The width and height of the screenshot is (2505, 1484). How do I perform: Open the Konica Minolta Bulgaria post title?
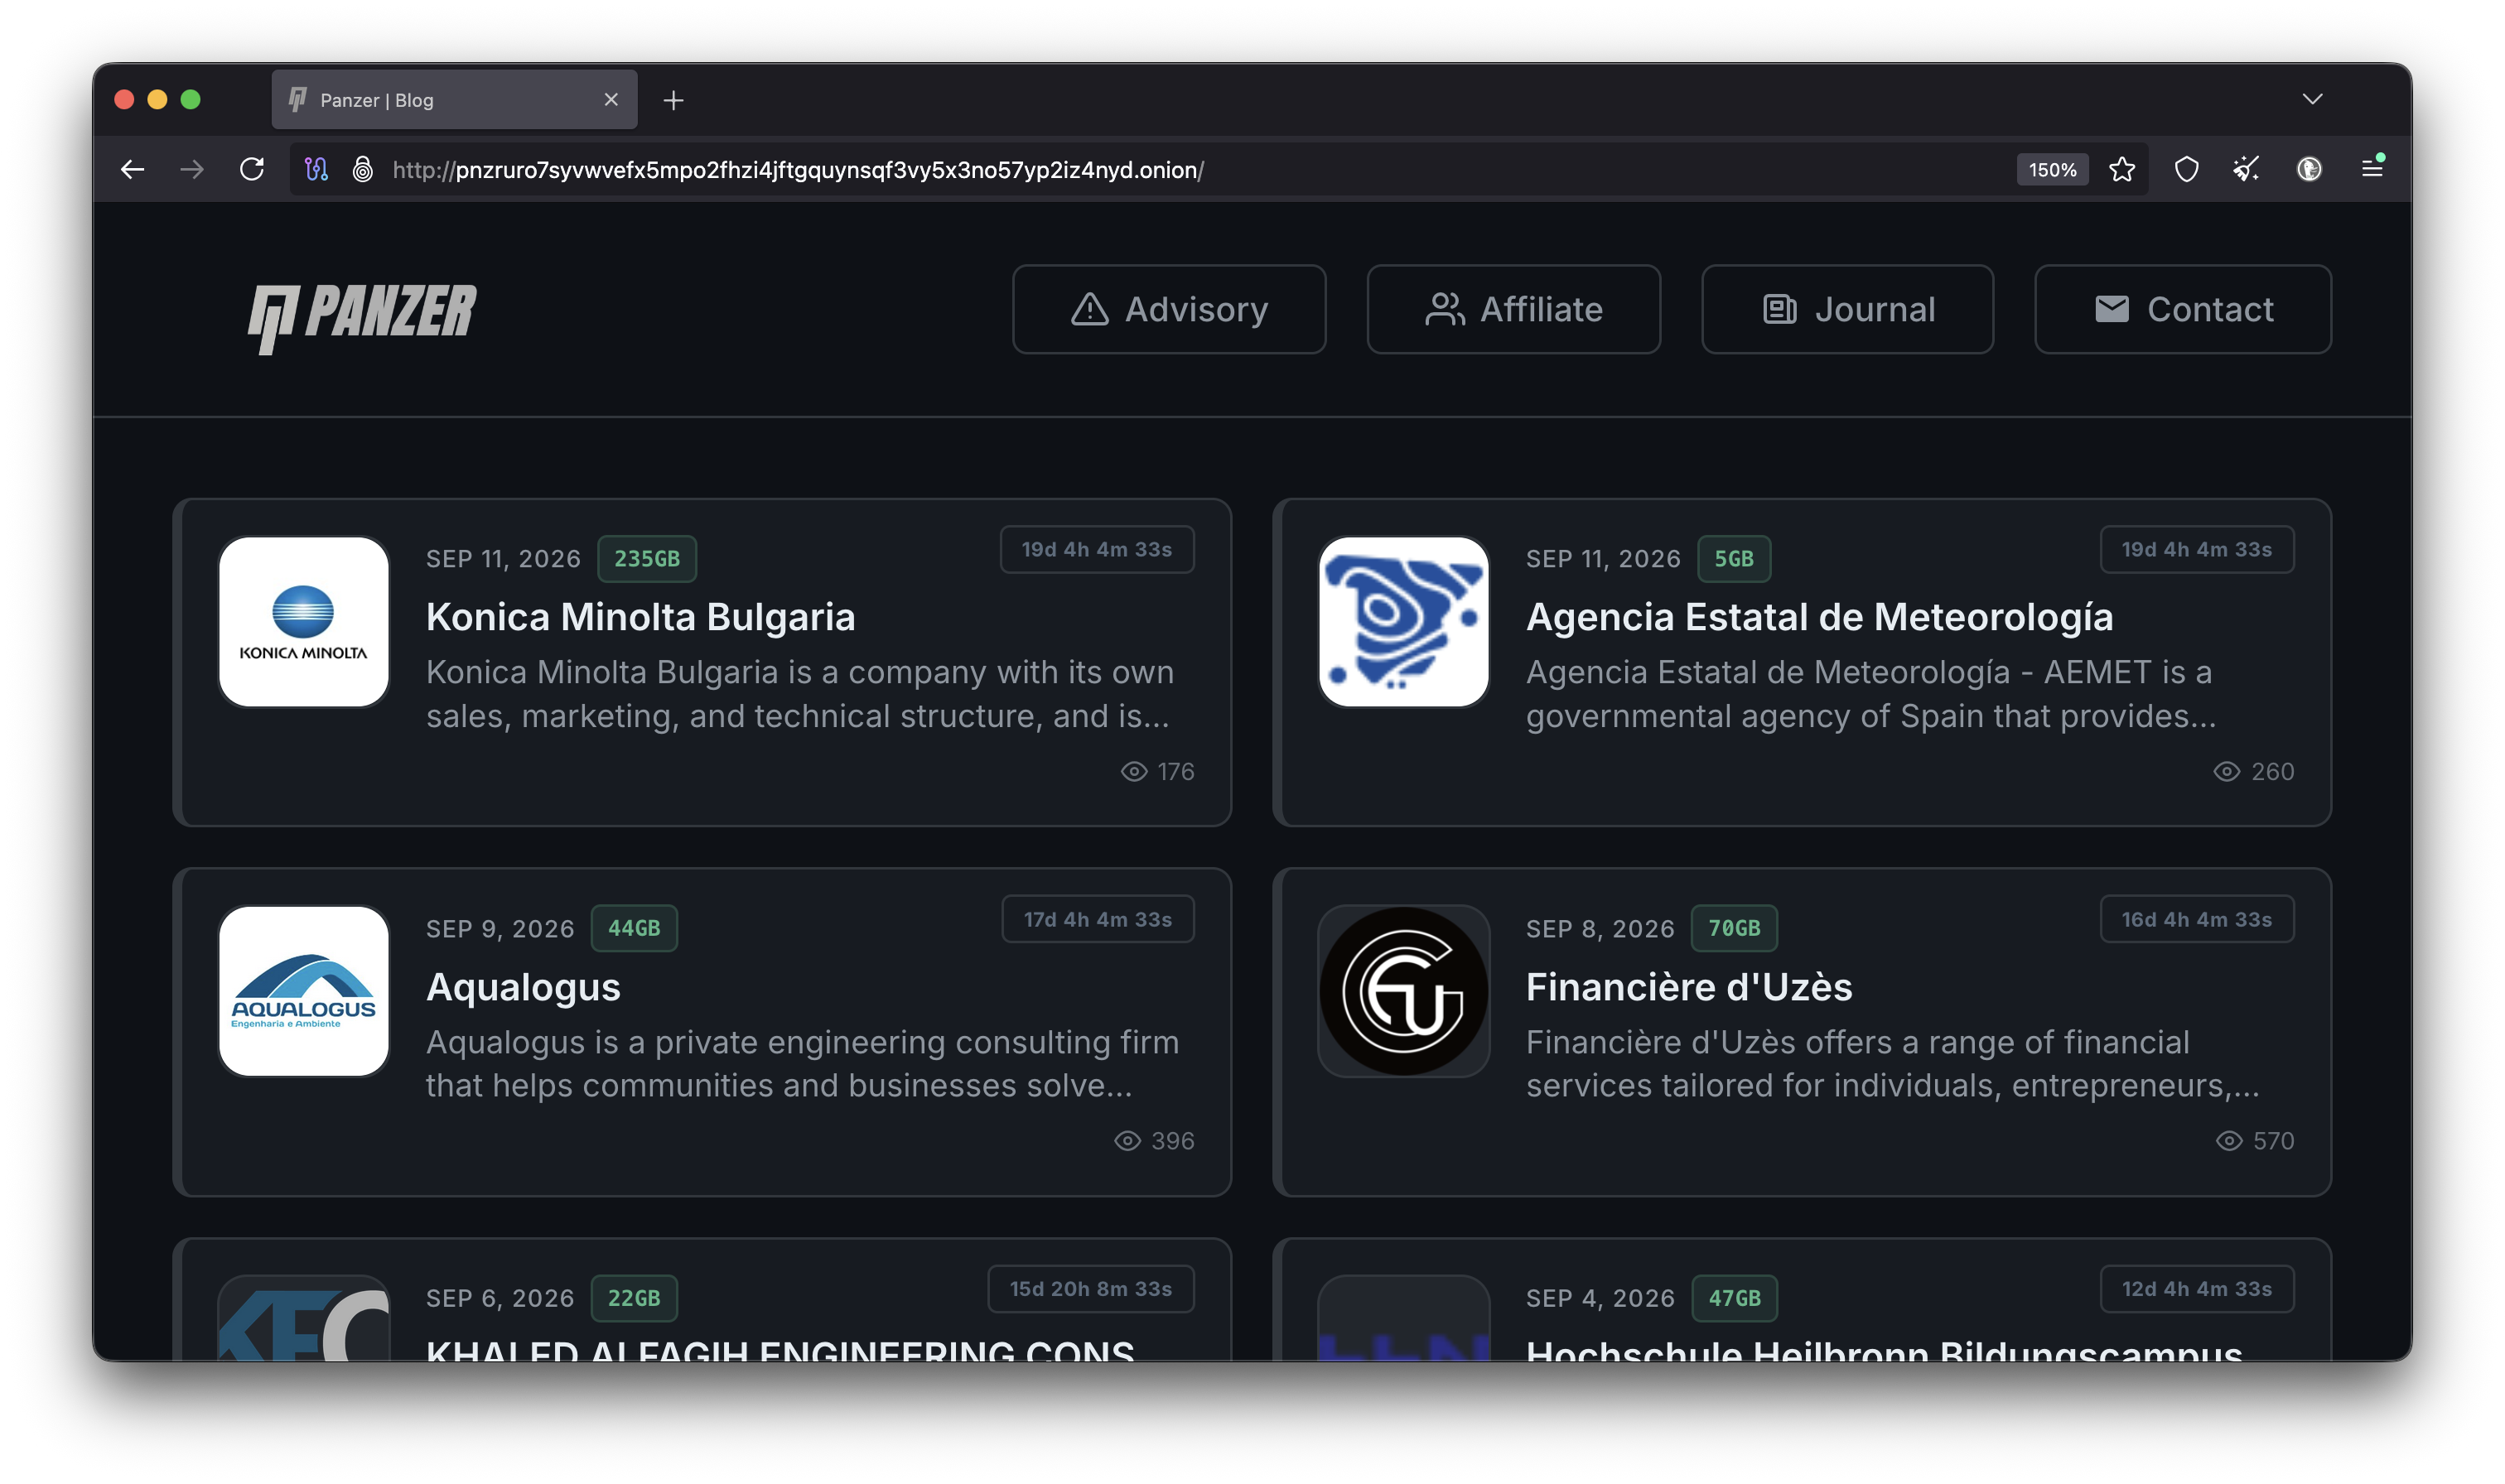pyautogui.click(x=640, y=617)
